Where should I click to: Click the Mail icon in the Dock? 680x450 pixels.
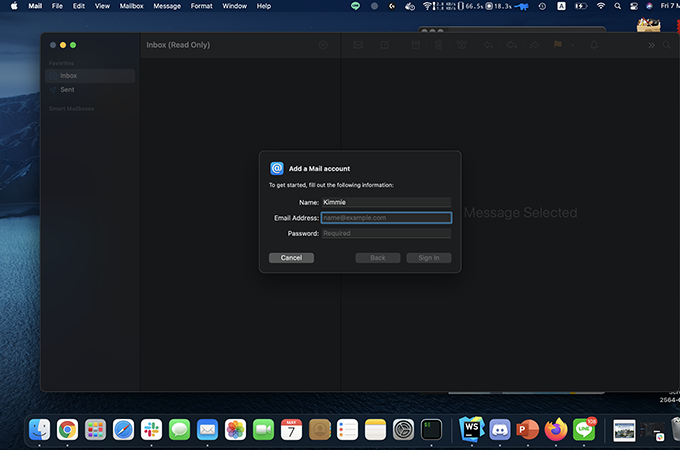(x=207, y=430)
